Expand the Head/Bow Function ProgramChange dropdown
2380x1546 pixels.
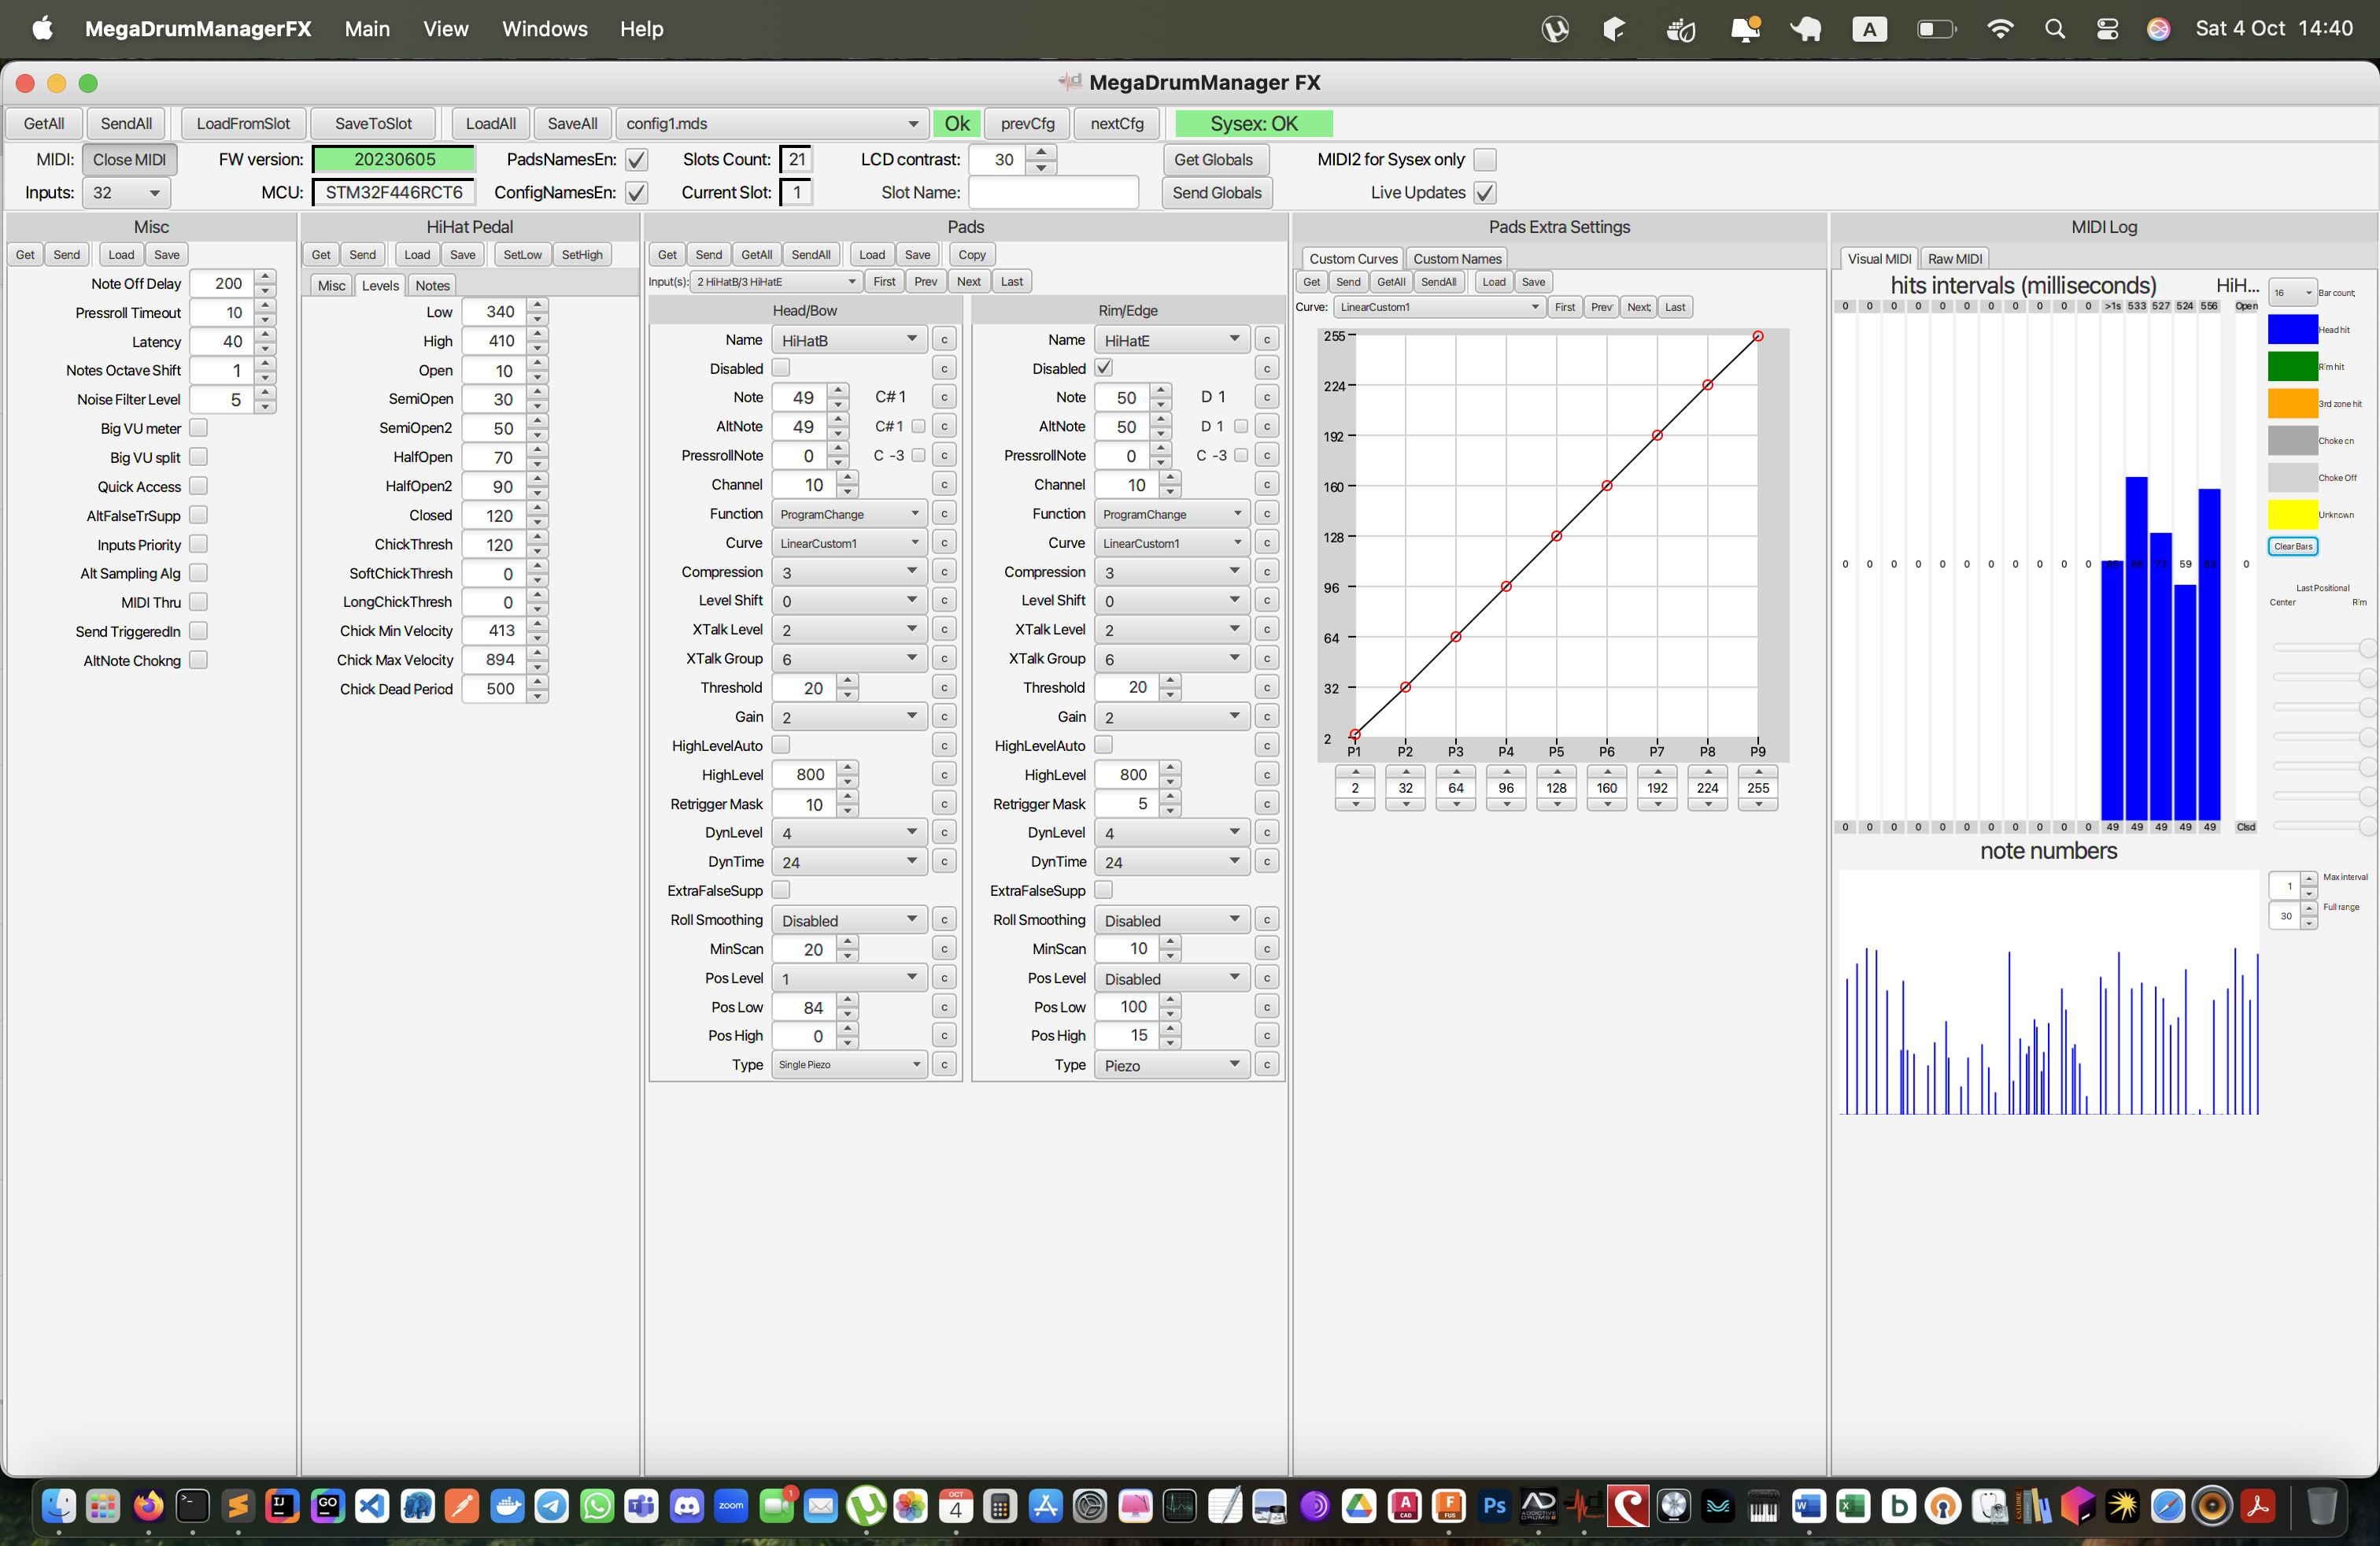click(x=848, y=514)
